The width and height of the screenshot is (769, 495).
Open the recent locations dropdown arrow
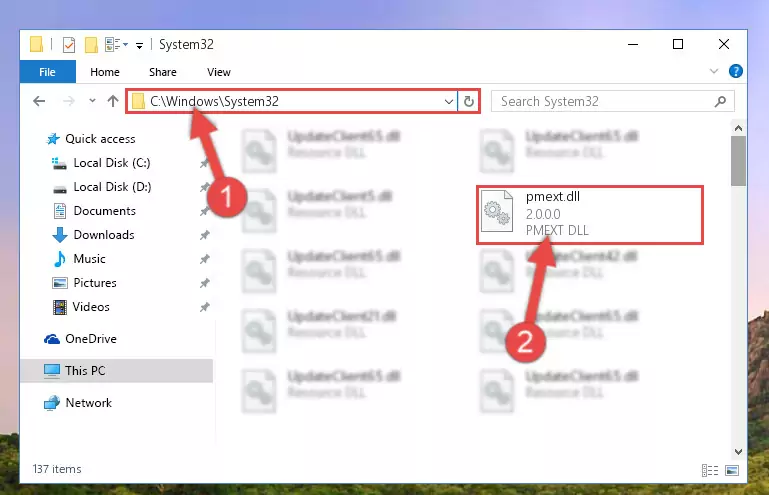coord(92,101)
